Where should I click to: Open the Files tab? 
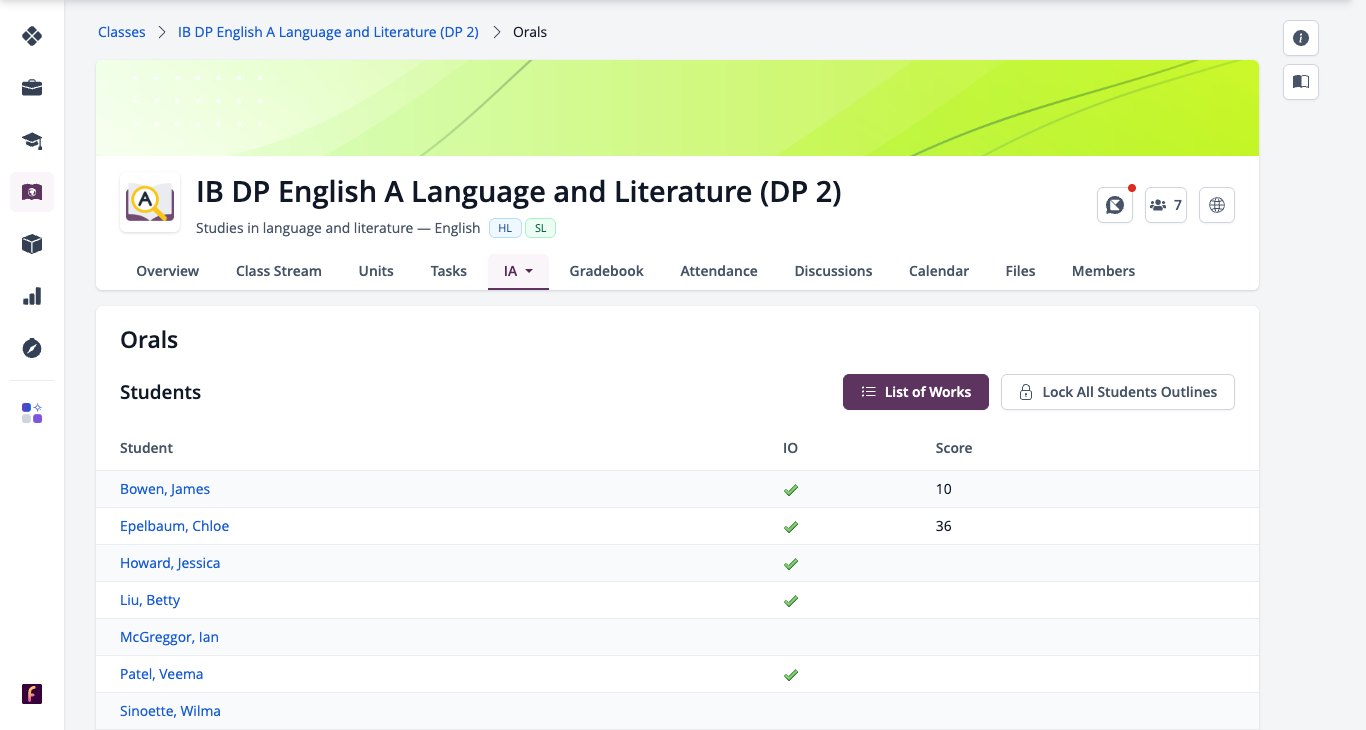[x=1020, y=271]
